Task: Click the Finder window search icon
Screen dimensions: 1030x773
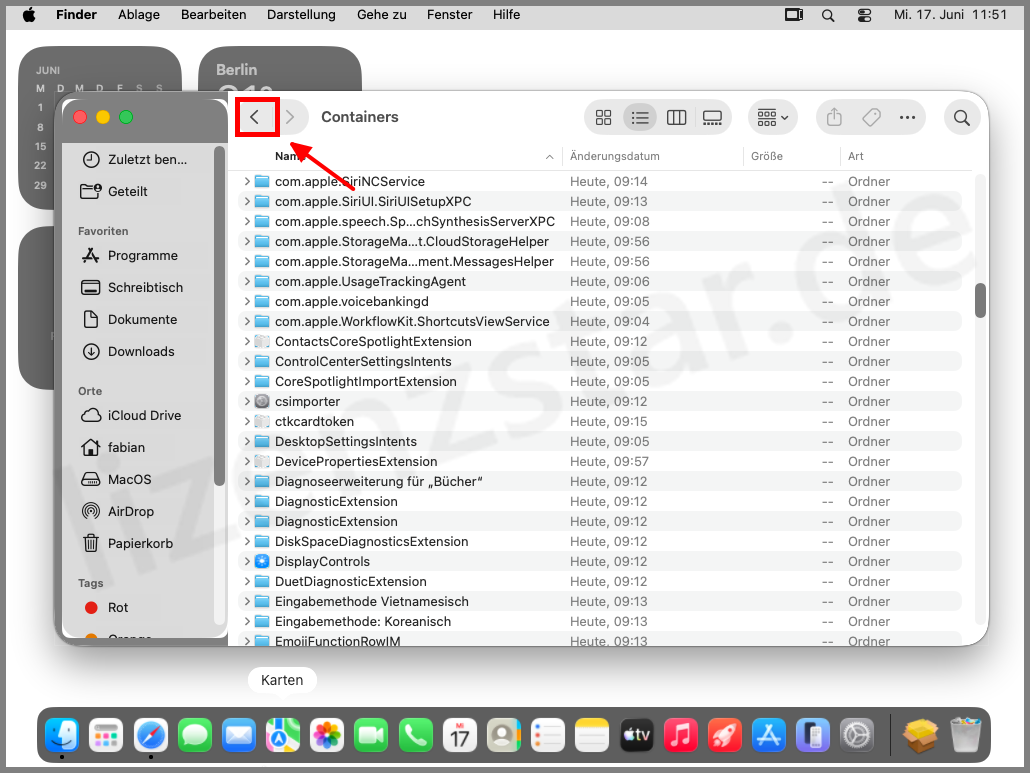Action: click(962, 118)
